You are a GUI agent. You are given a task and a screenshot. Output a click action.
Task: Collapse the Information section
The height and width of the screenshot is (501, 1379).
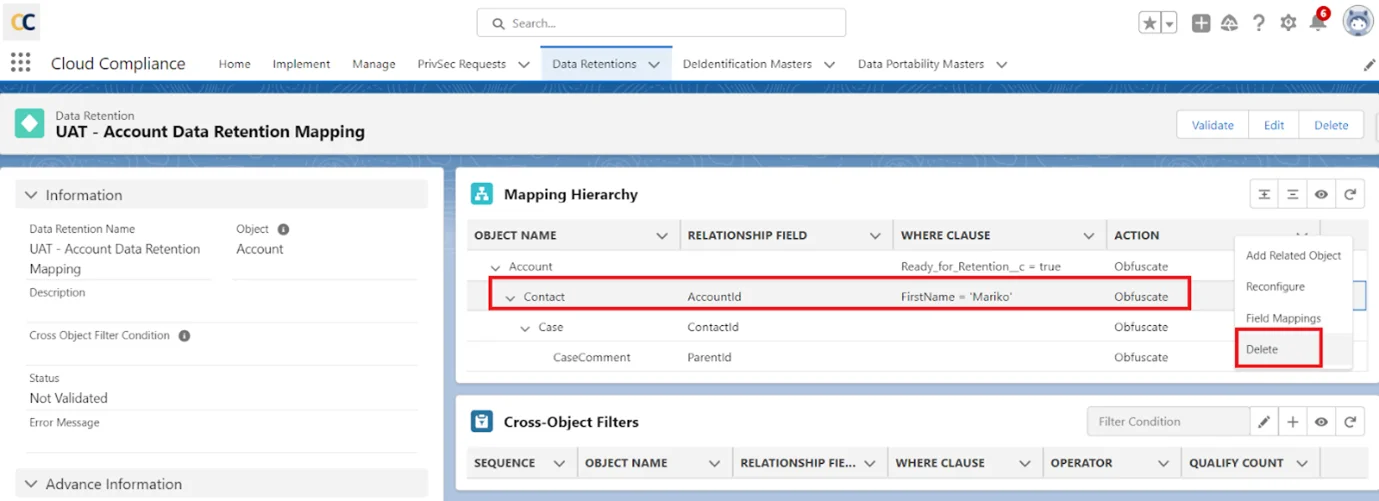(31, 195)
